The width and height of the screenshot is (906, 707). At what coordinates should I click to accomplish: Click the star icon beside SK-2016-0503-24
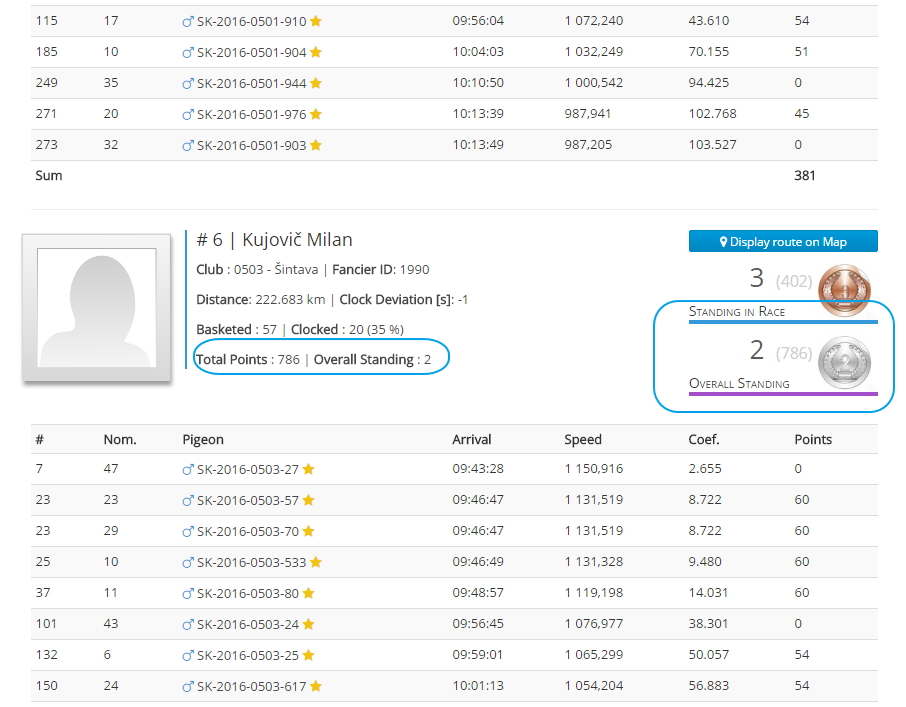[309, 624]
